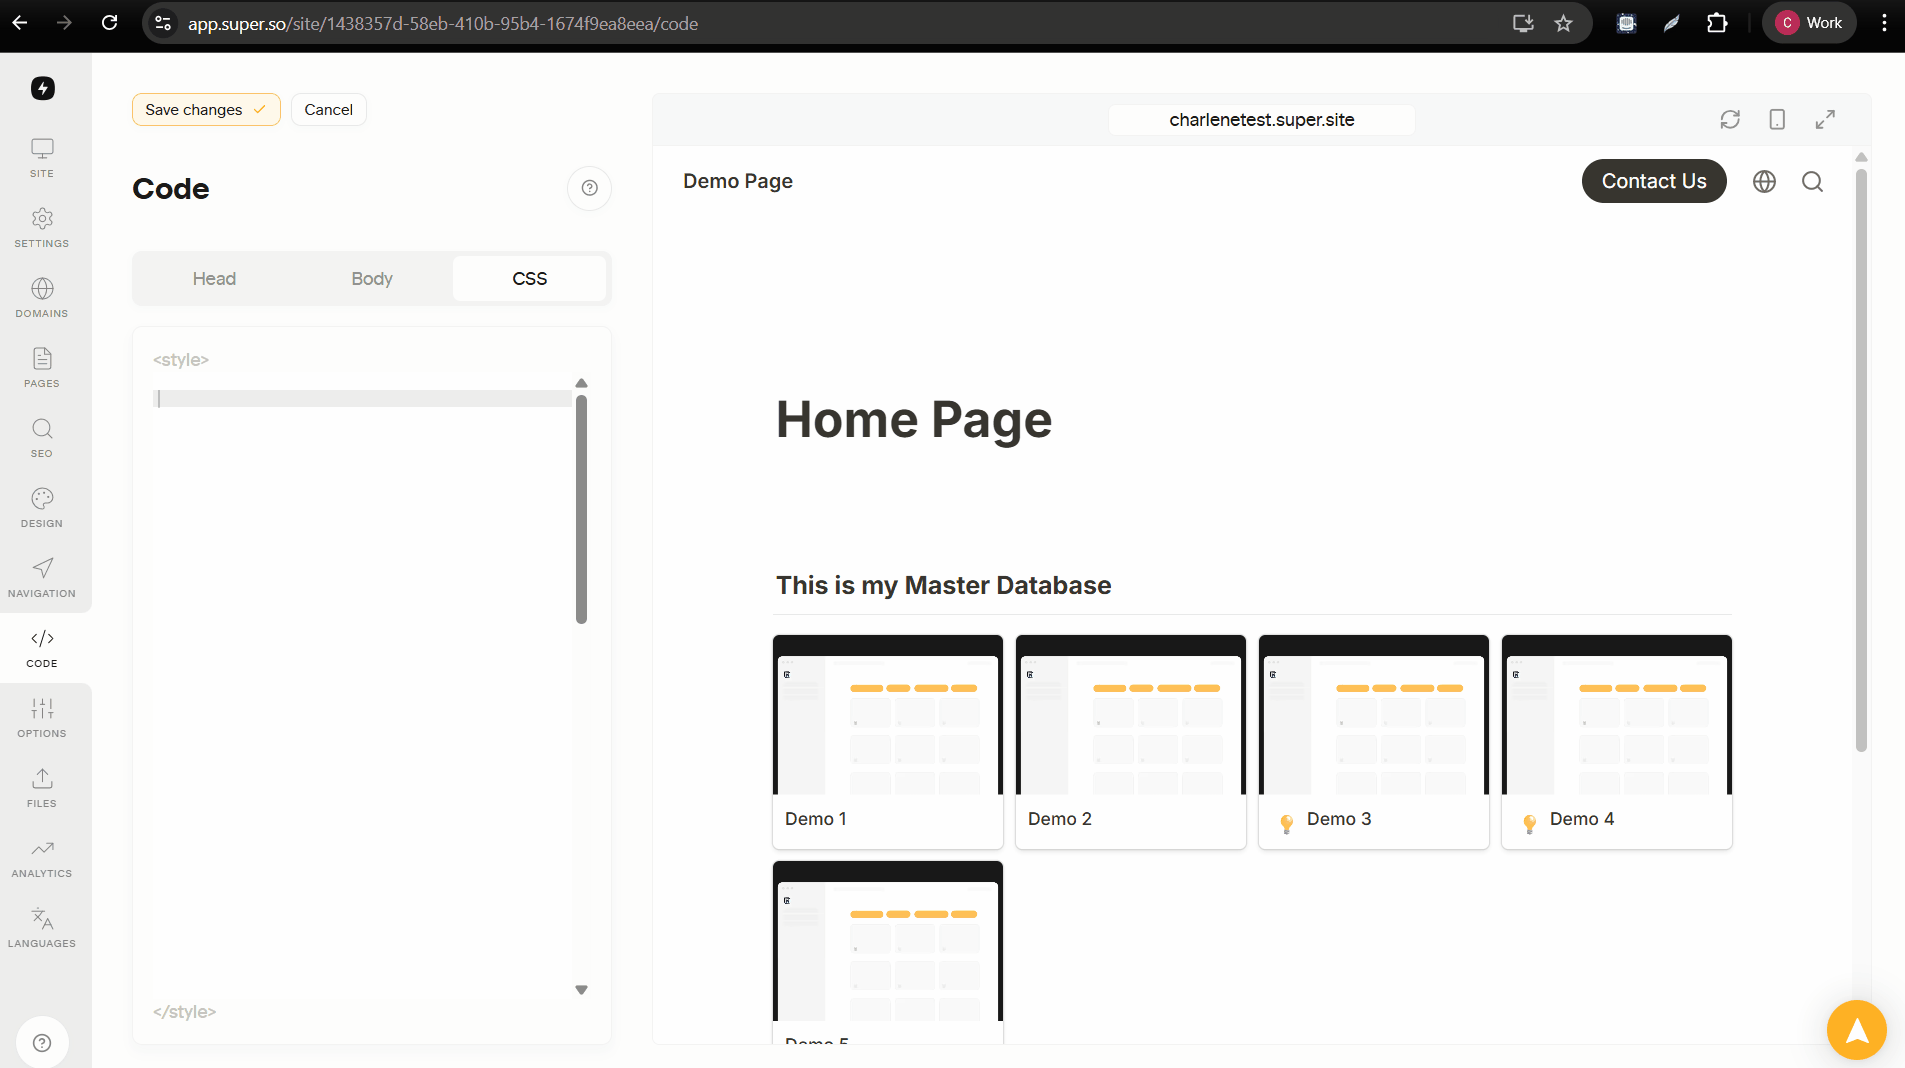The height and width of the screenshot is (1068, 1905).
Task: Open the Demo 3 card
Action: click(1374, 742)
